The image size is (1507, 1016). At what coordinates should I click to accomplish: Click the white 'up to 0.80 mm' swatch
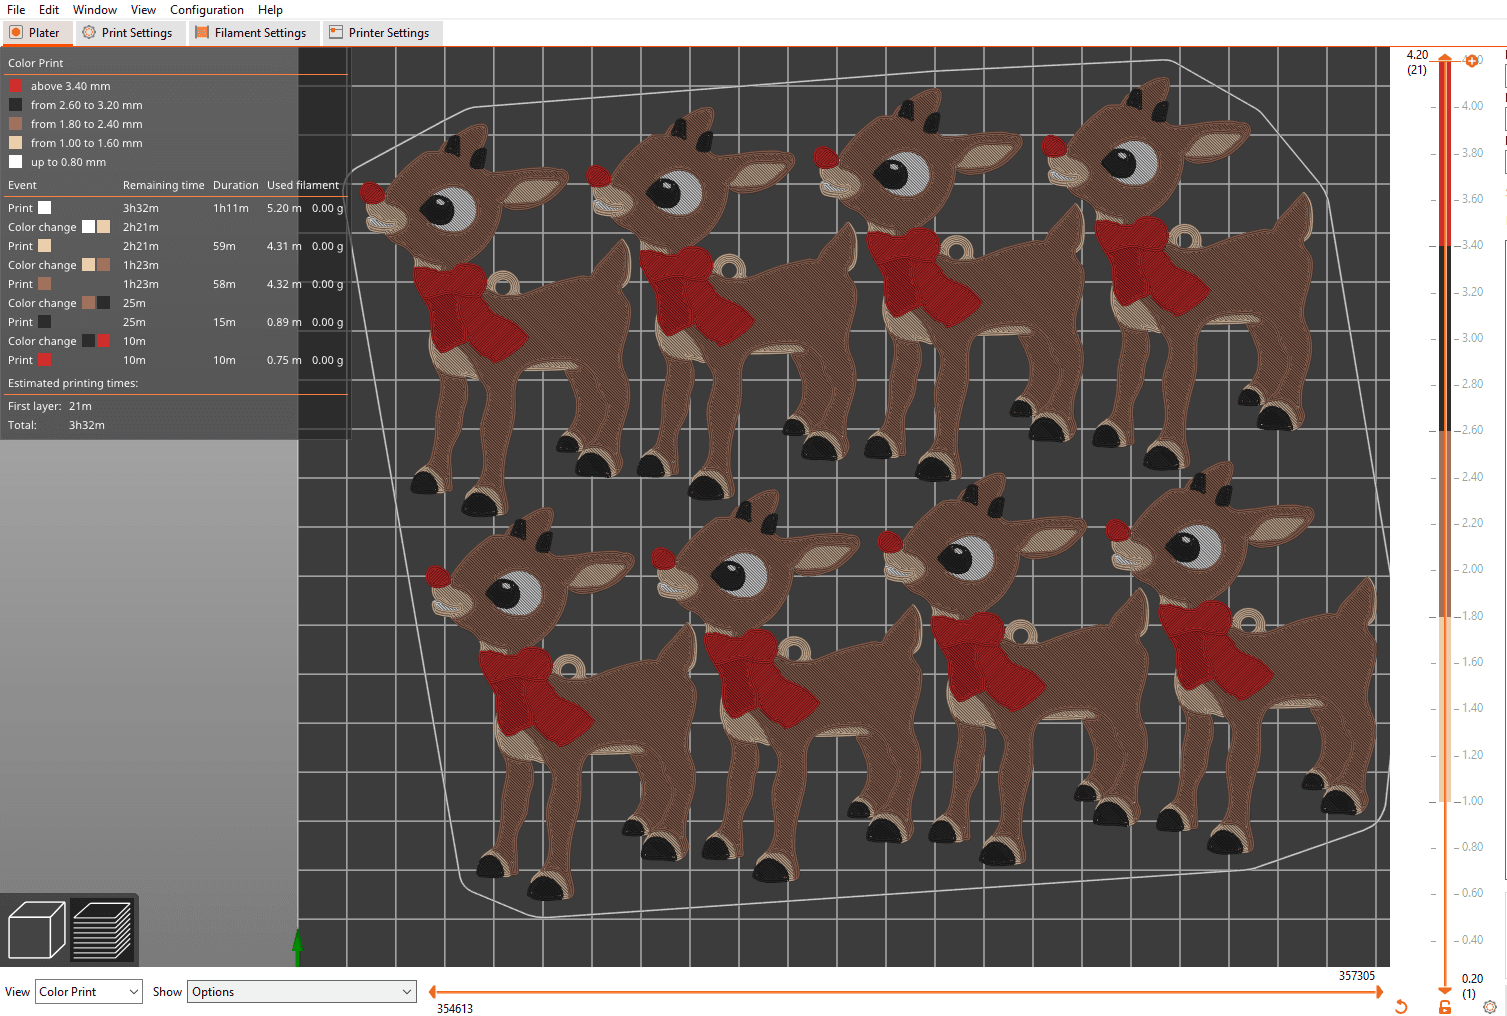[15, 162]
